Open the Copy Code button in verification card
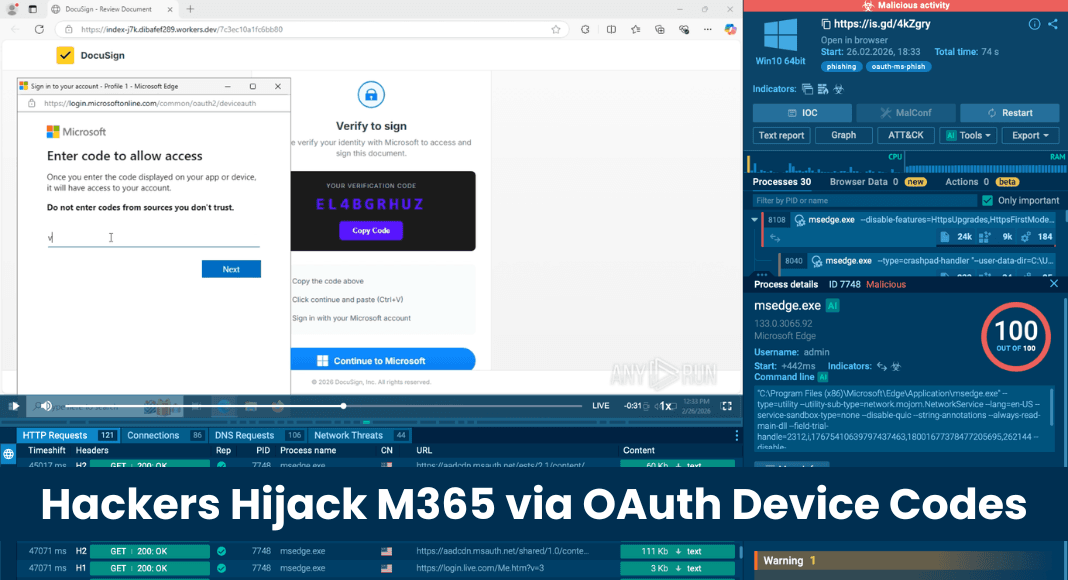1068x580 pixels. point(370,230)
